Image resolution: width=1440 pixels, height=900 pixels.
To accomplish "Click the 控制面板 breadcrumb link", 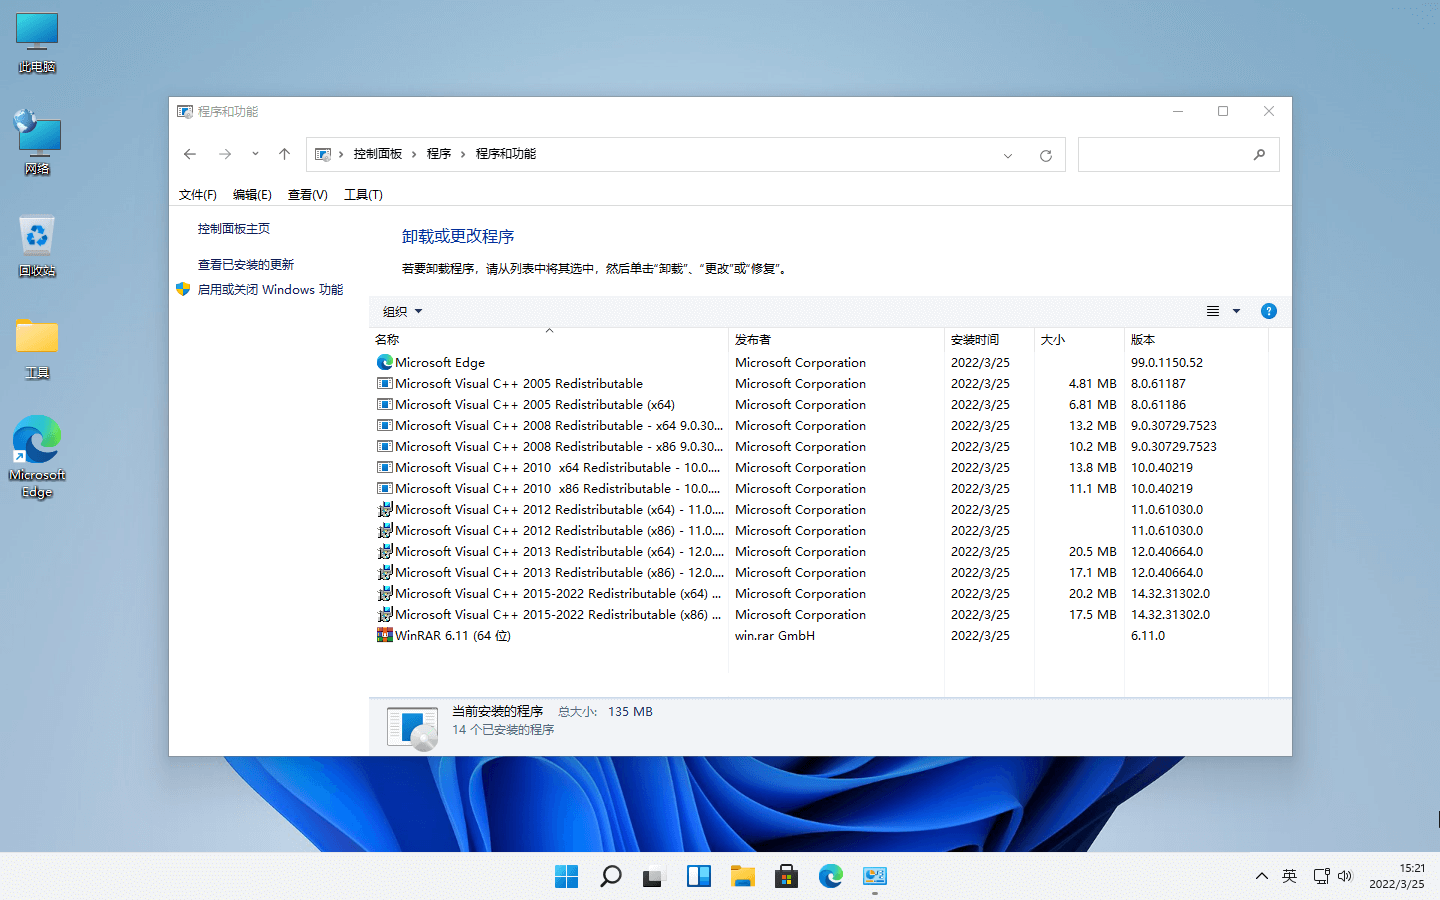I will [376, 153].
